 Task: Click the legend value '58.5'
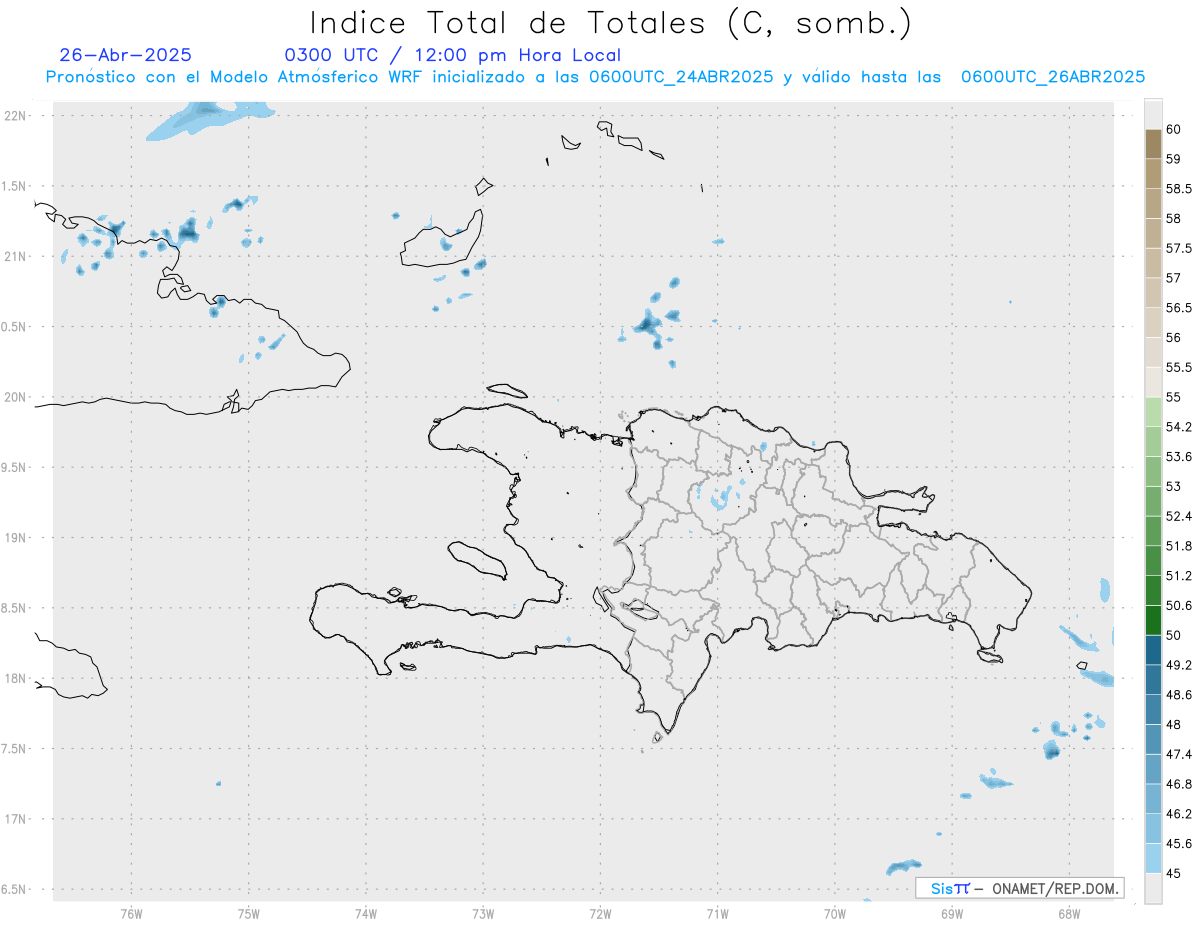click(1178, 189)
